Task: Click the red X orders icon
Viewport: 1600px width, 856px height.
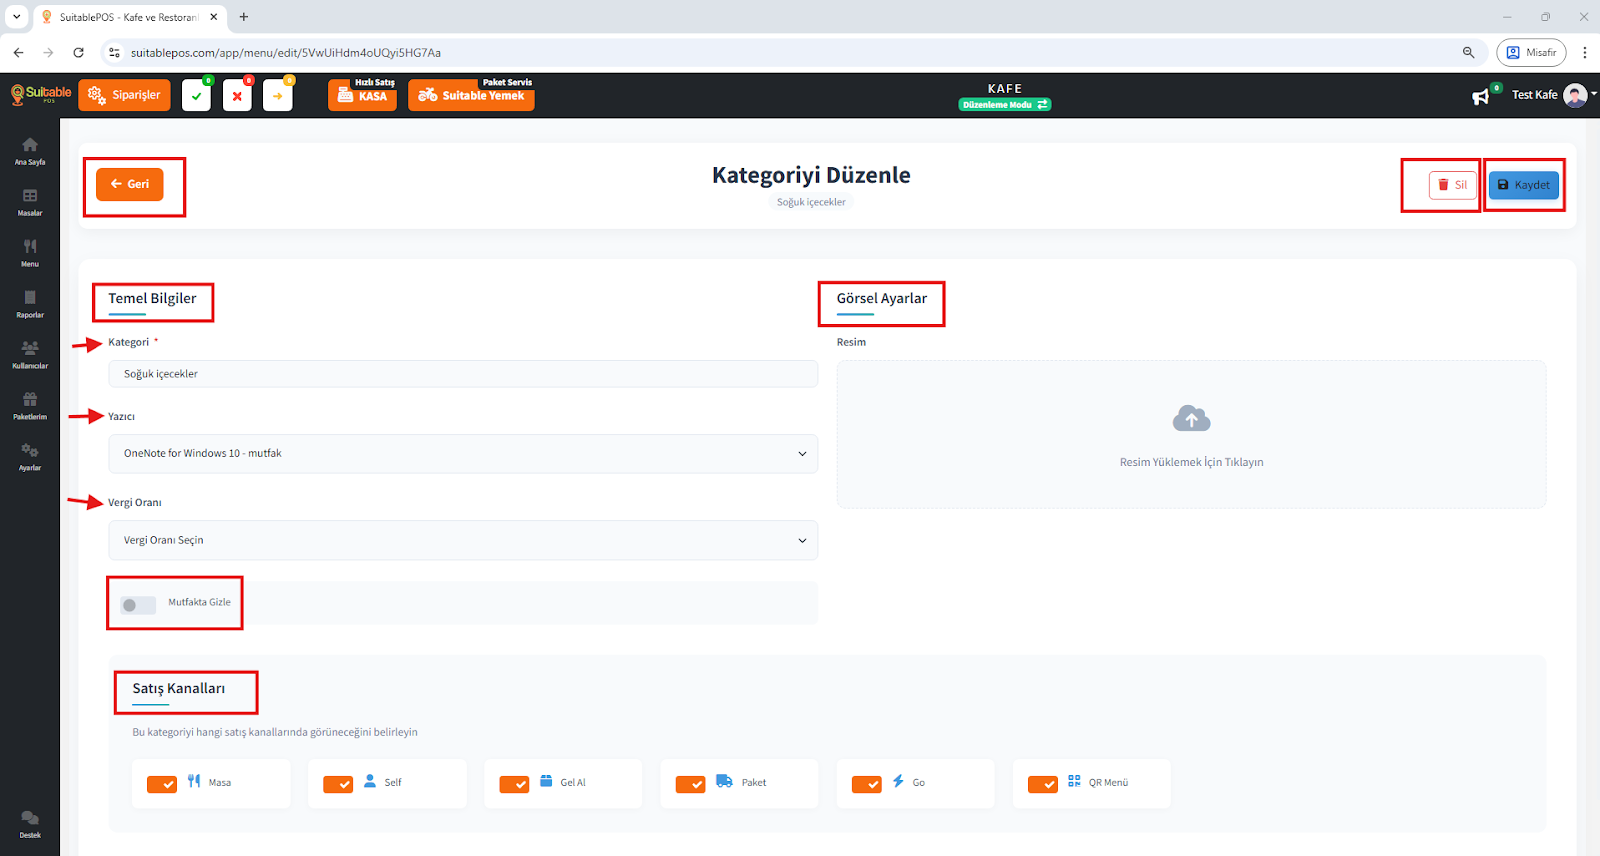Action: [237, 96]
